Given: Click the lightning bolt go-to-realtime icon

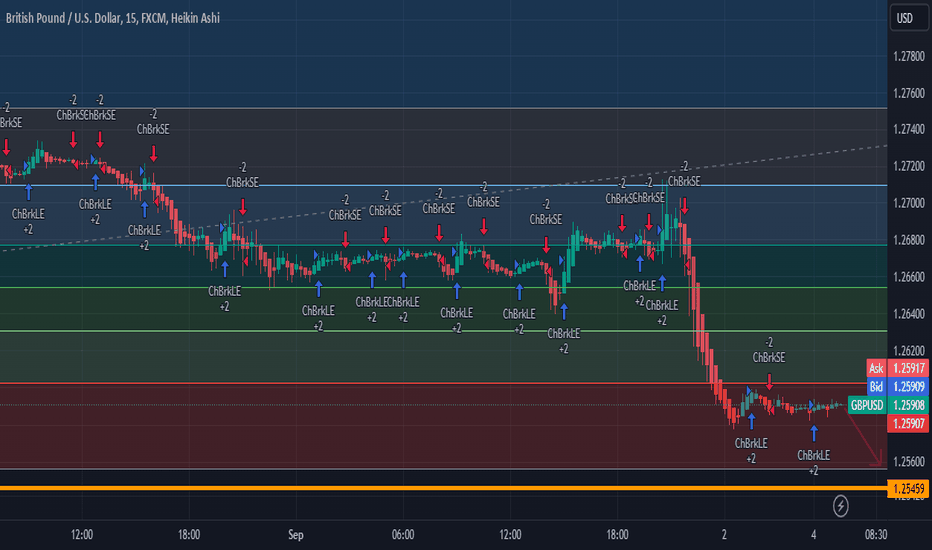Looking at the screenshot, I should coord(840,506).
